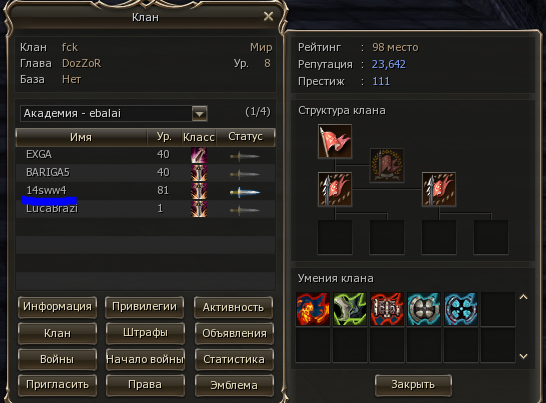Click the Закрыть button

tap(413, 385)
